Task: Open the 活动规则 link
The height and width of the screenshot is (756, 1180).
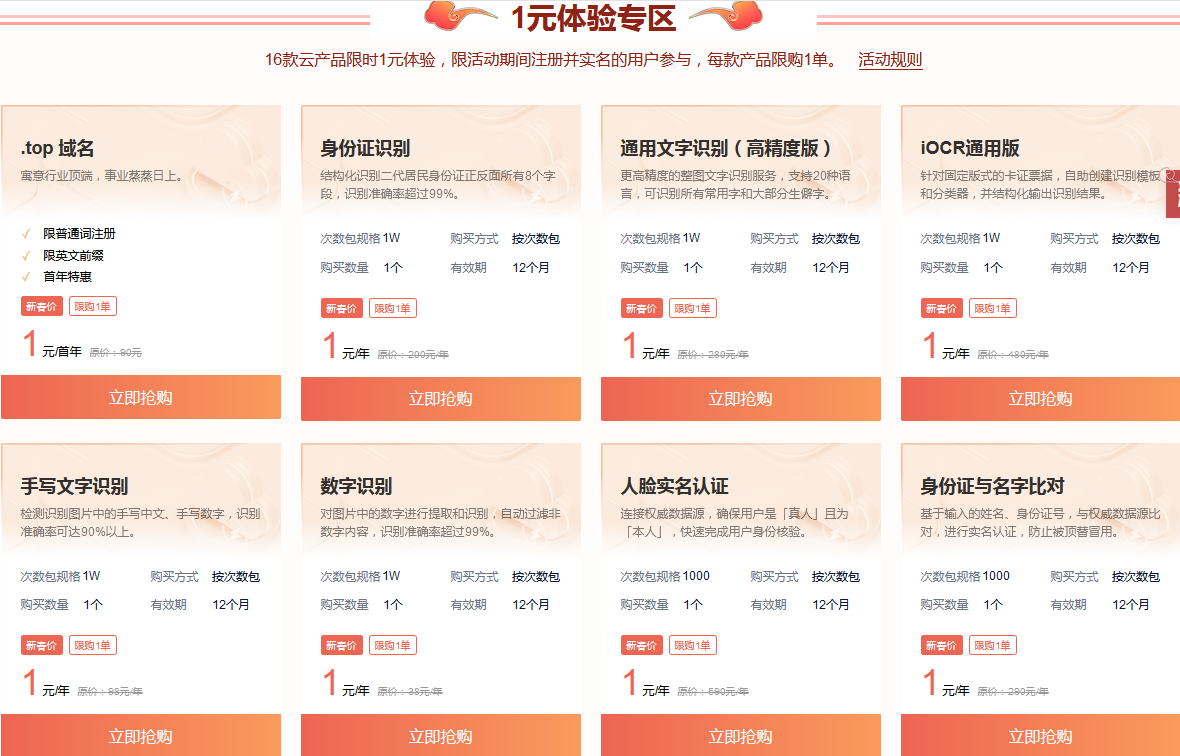Action: [889, 60]
